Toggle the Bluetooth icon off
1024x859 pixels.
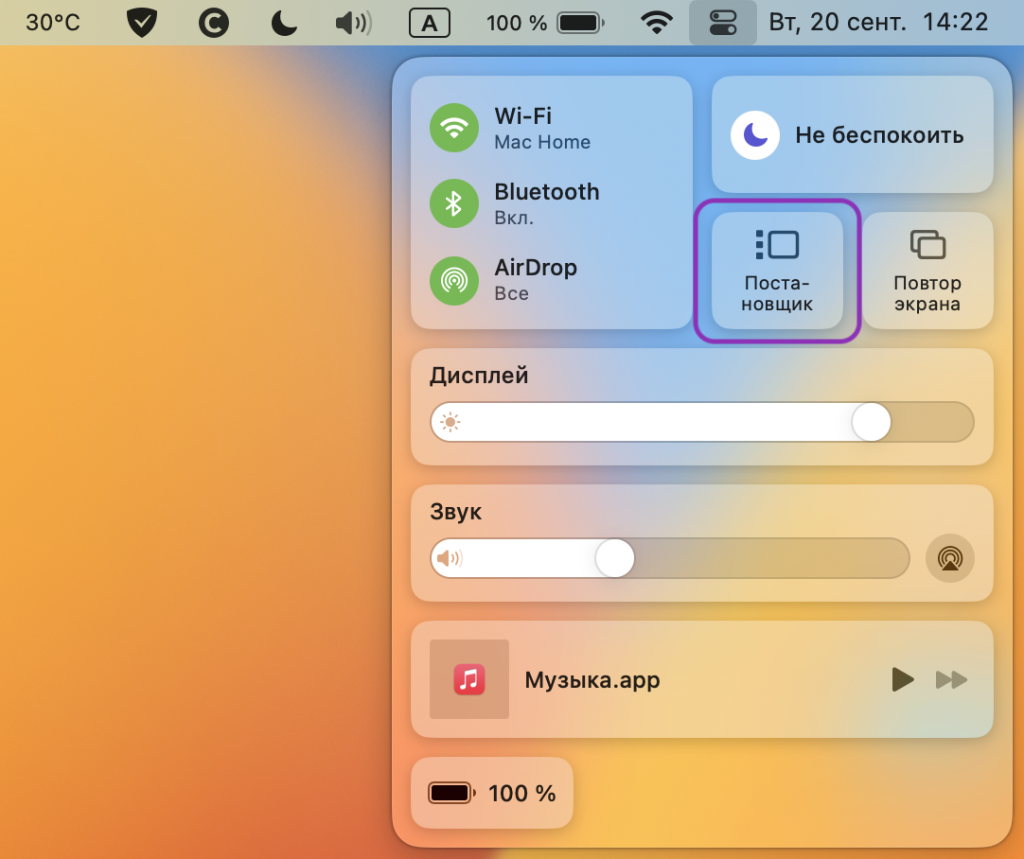(x=455, y=204)
